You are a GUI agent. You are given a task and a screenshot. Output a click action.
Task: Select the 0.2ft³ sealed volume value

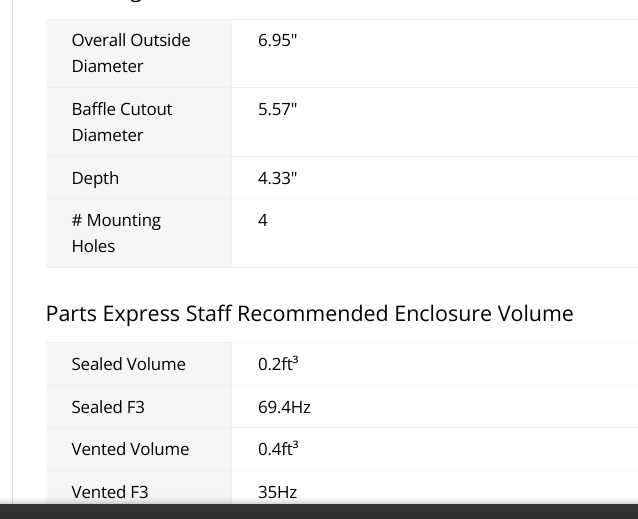point(278,364)
